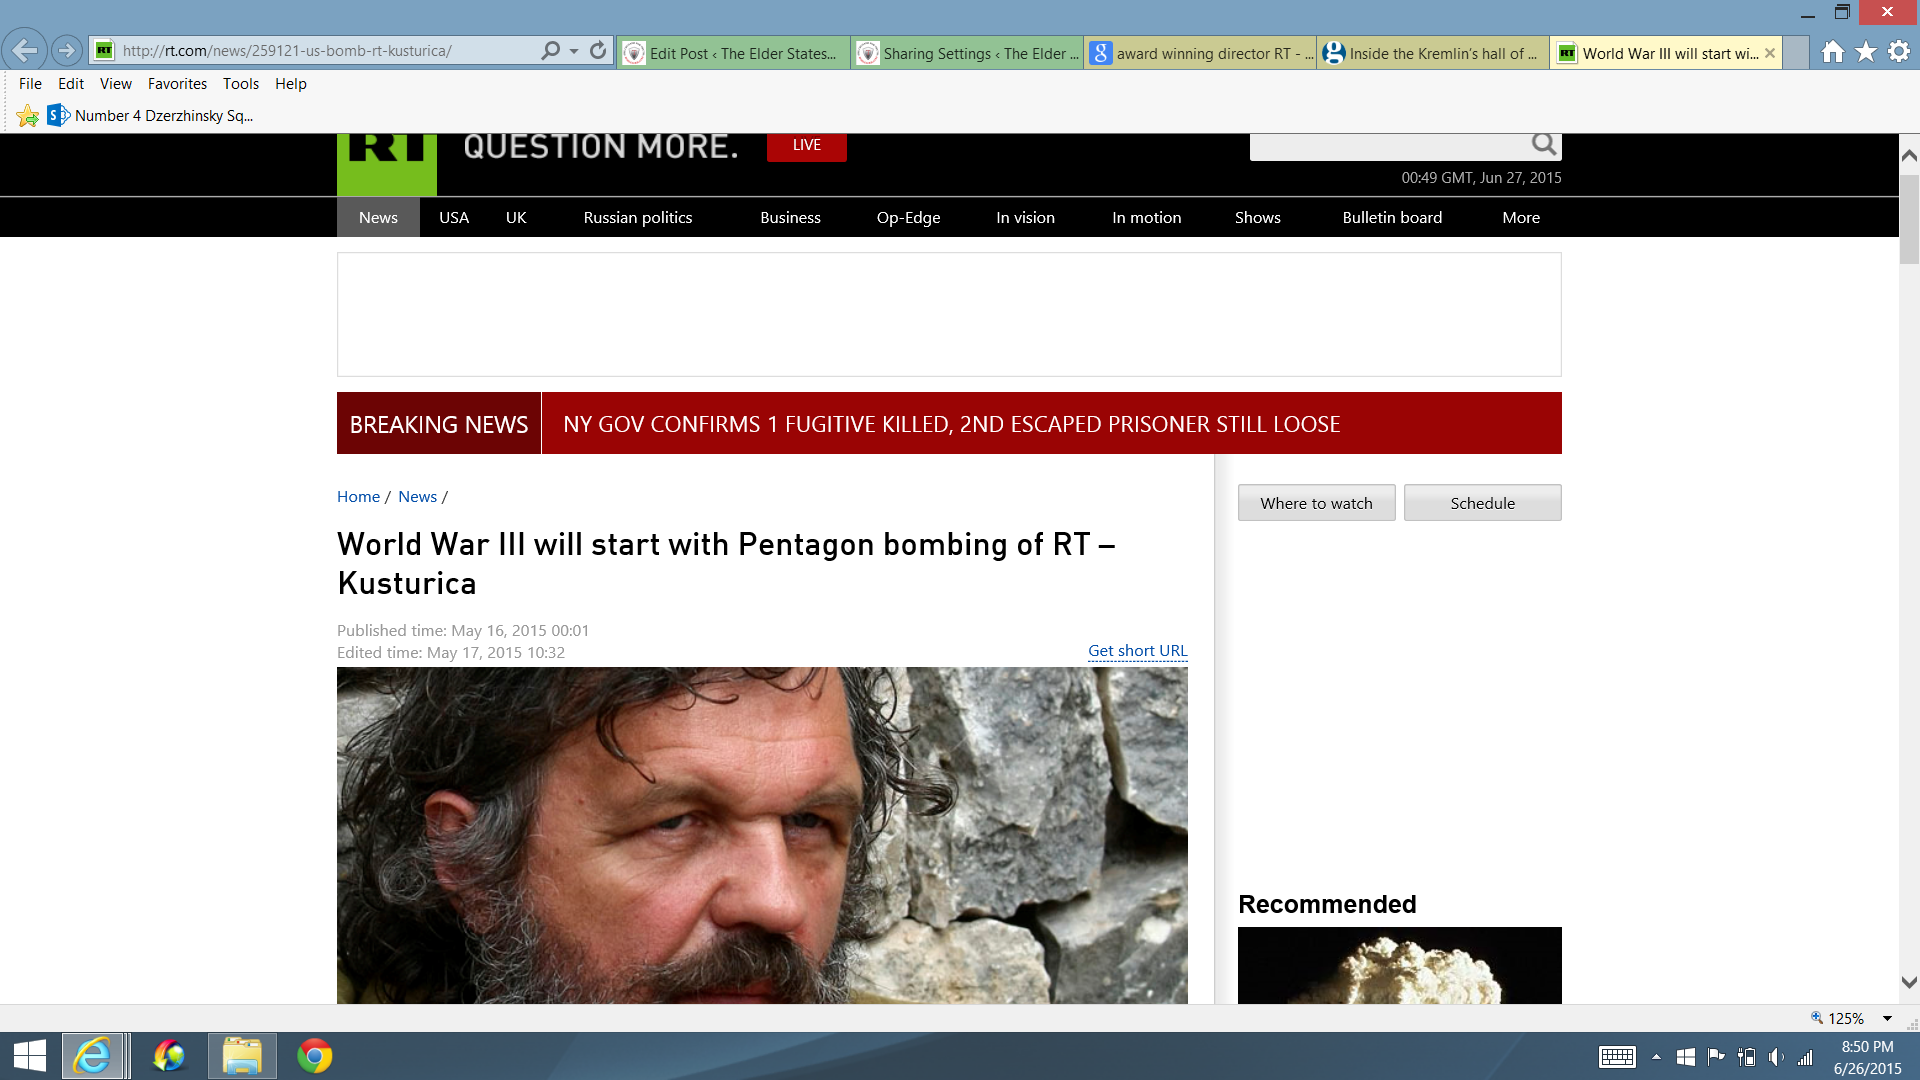Click the RT site search magnifier icon
The height and width of the screenshot is (1080, 1920).
(1544, 145)
